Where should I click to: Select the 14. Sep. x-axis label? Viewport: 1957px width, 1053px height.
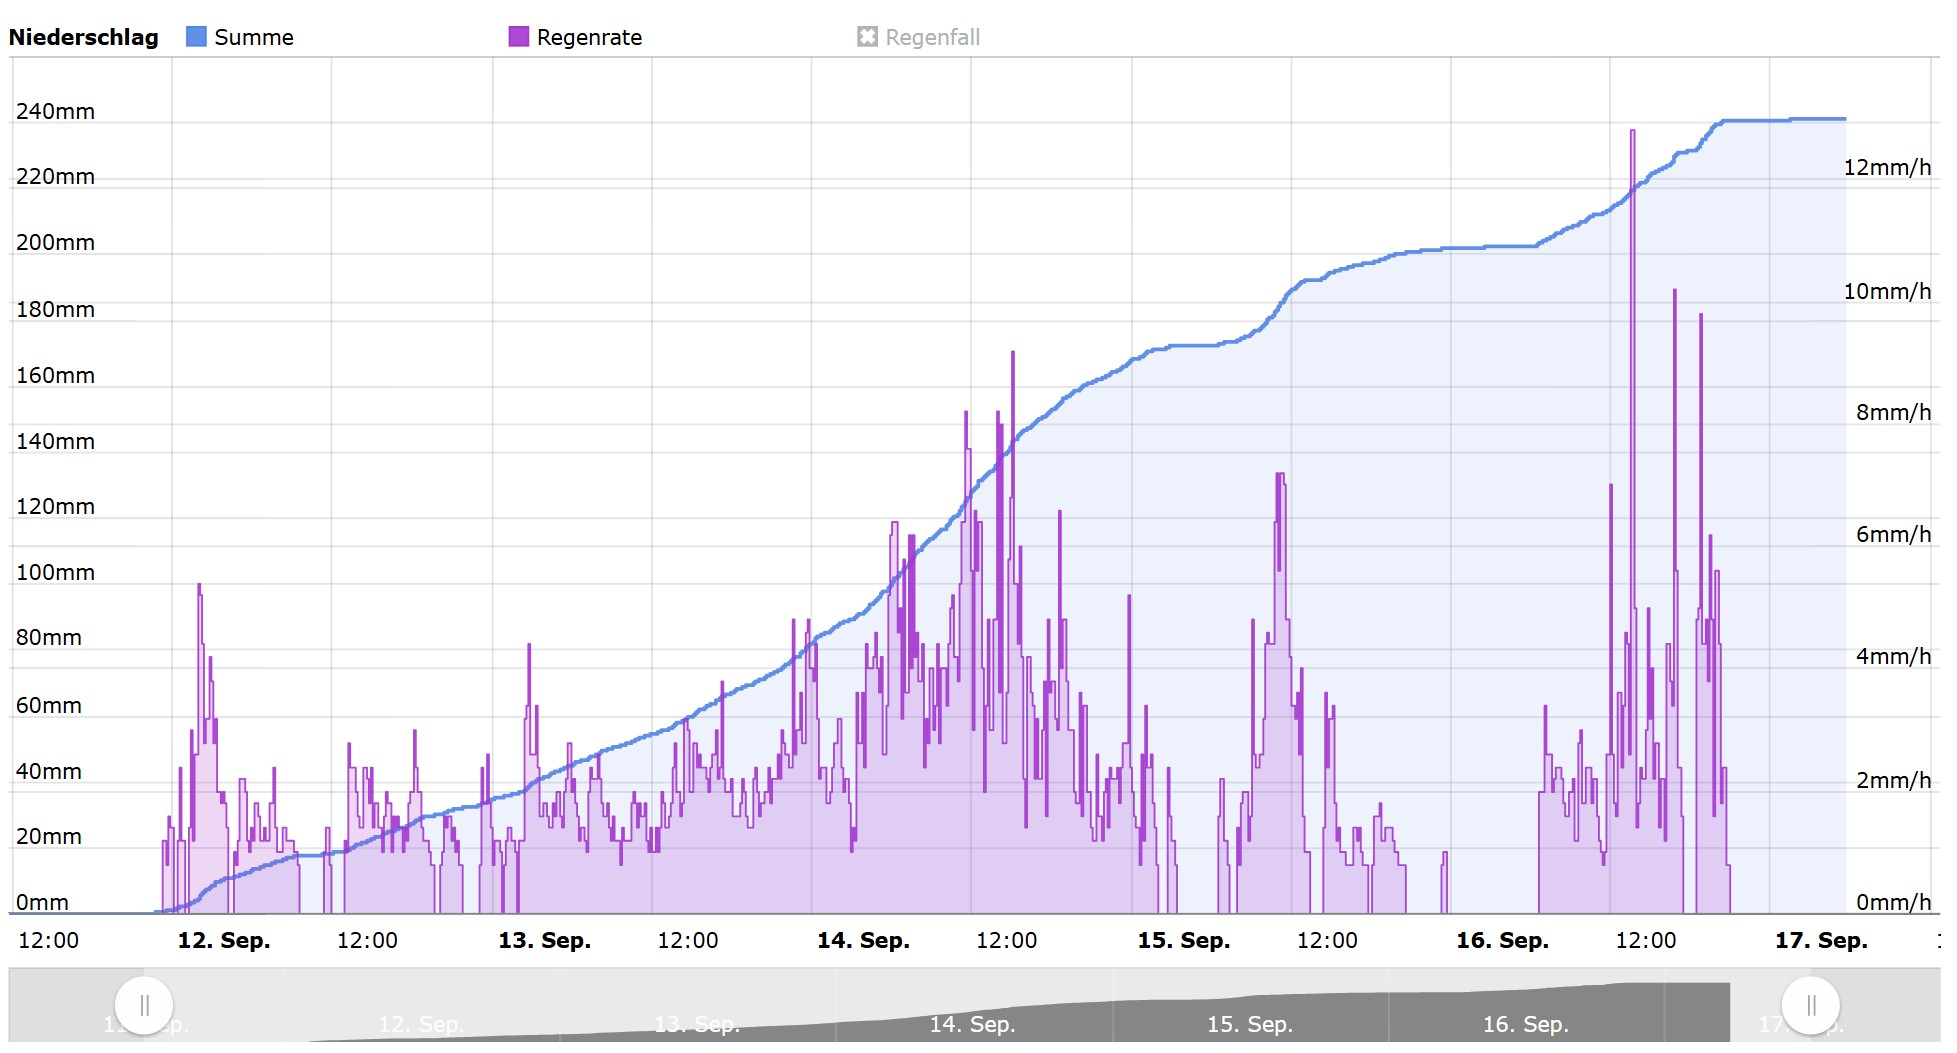pyautogui.click(x=863, y=941)
